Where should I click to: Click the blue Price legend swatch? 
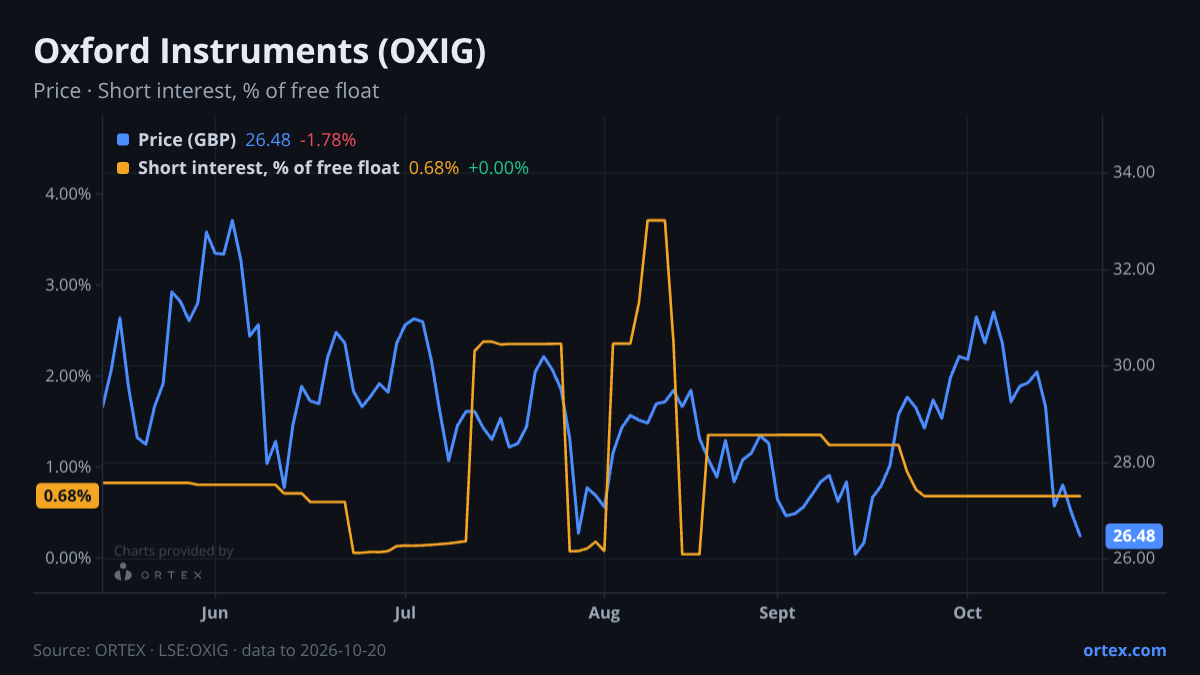123,139
